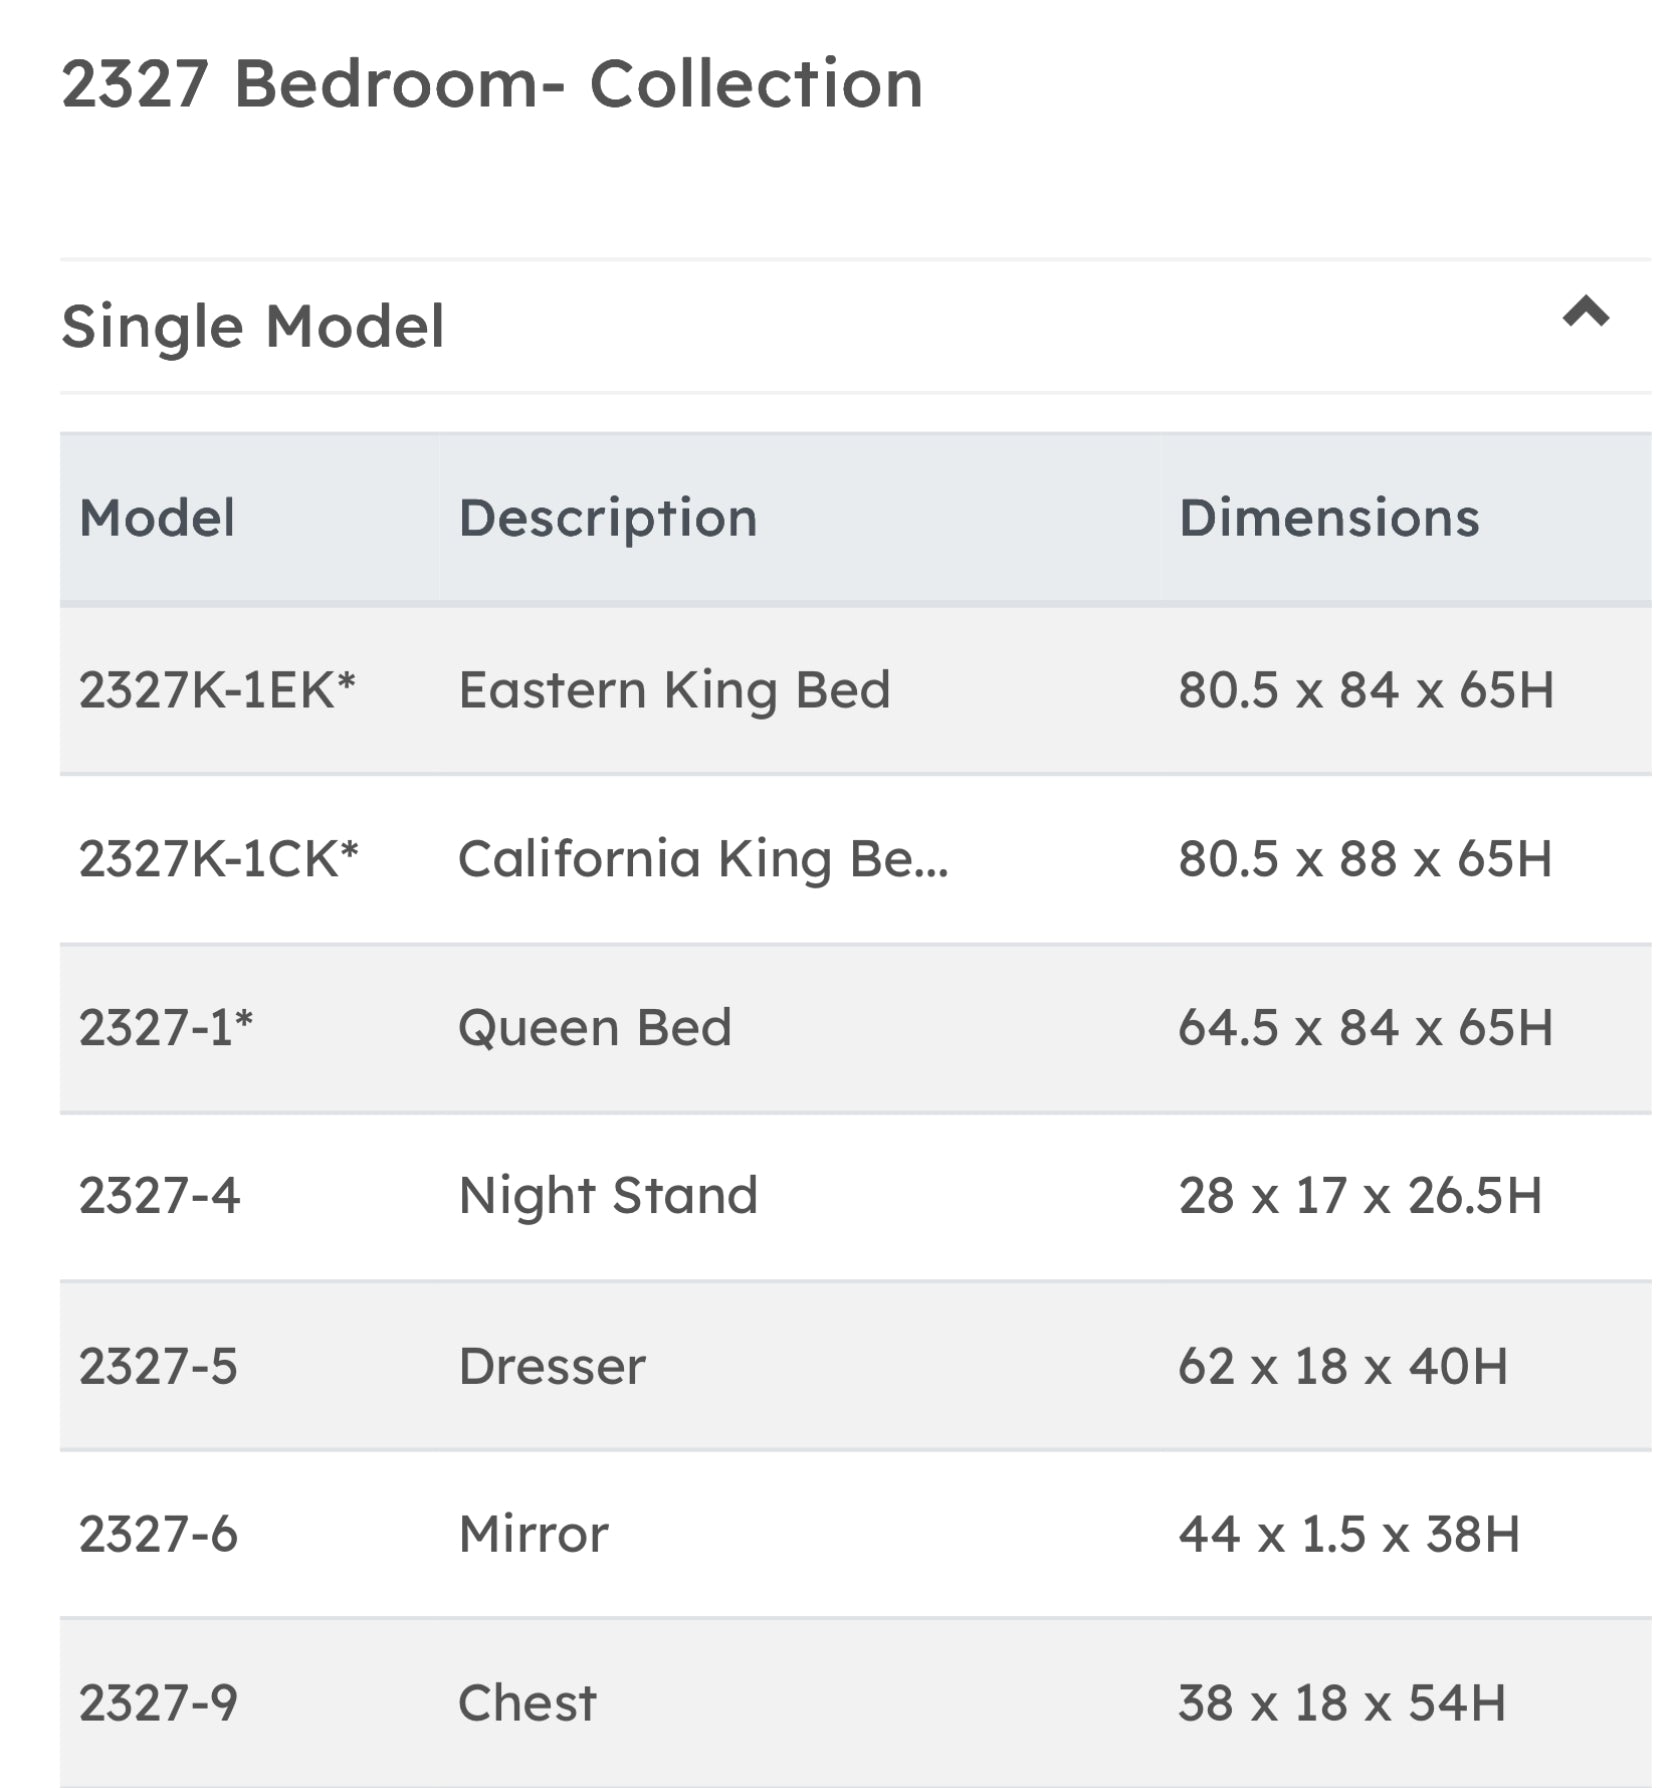Select the 2327-5 model cell
Screen dimensions: 1660x1788
tap(159, 1366)
